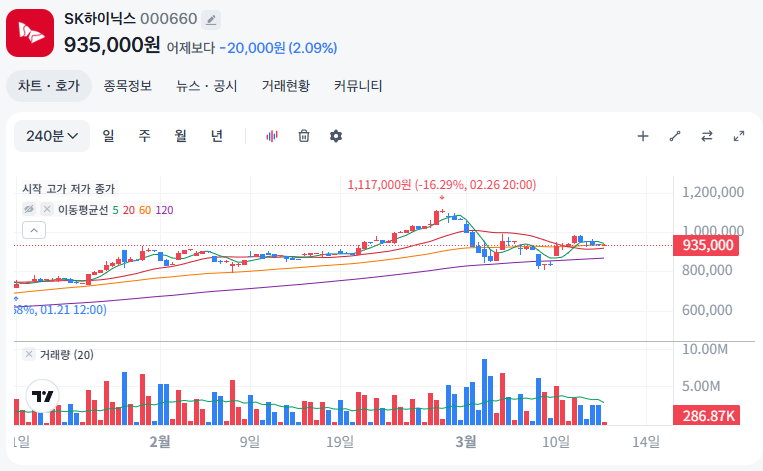
Task: Click the 600,000 price axis label
Action: [x=707, y=310]
